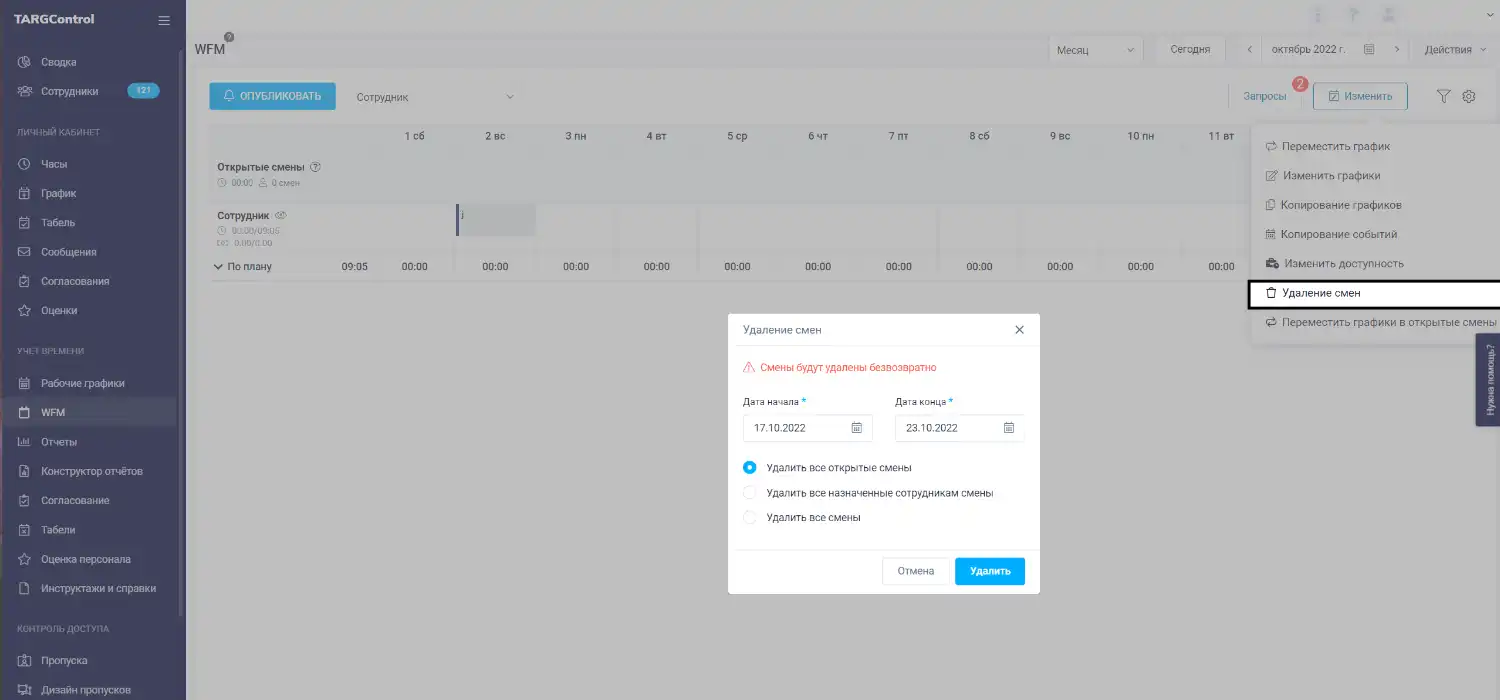Click the Инструктажи и справки document icon
The height and width of the screenshot is (700, 1500).
tap(24, 588)
